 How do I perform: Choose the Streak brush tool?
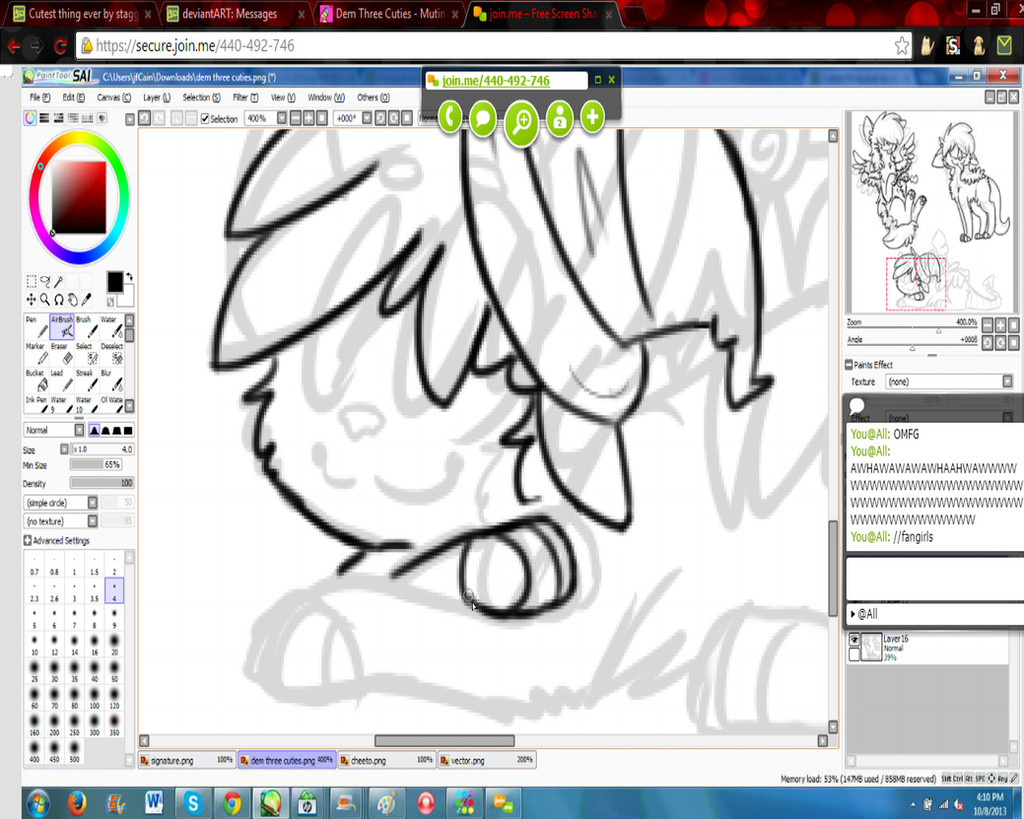click(87, 381)
